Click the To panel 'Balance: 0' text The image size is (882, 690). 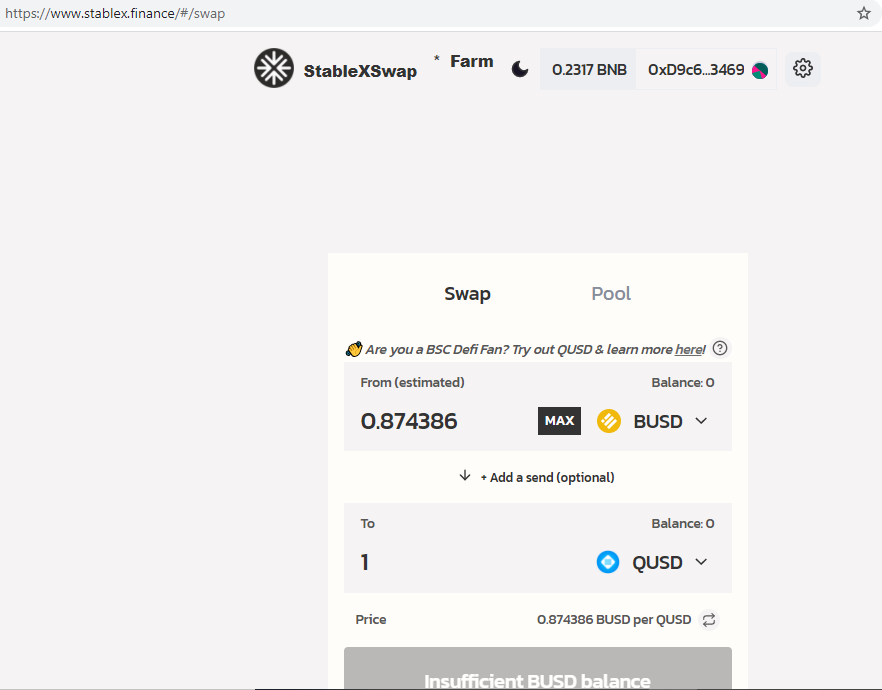point(683,524)
